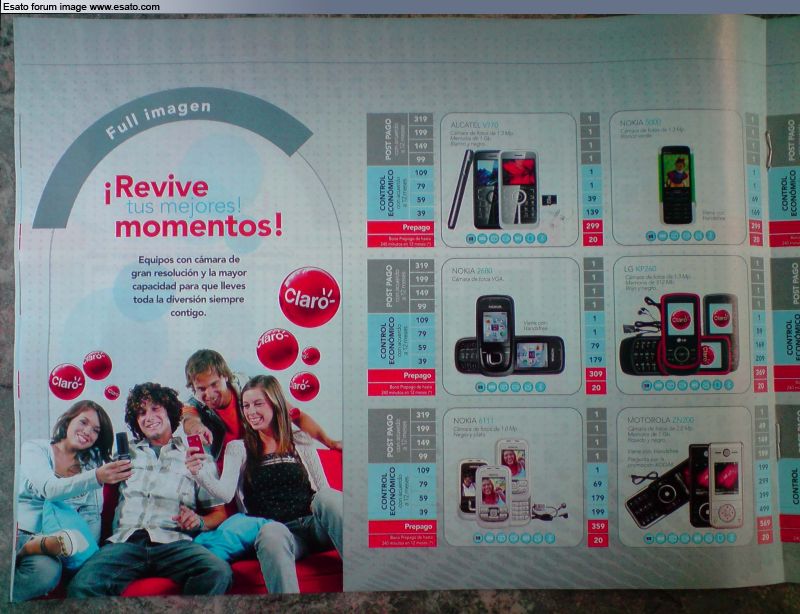Click the "Viene con handsfree" note beside Nokia 2680
This screenshot has width=800, height=614.
[535, 326]
